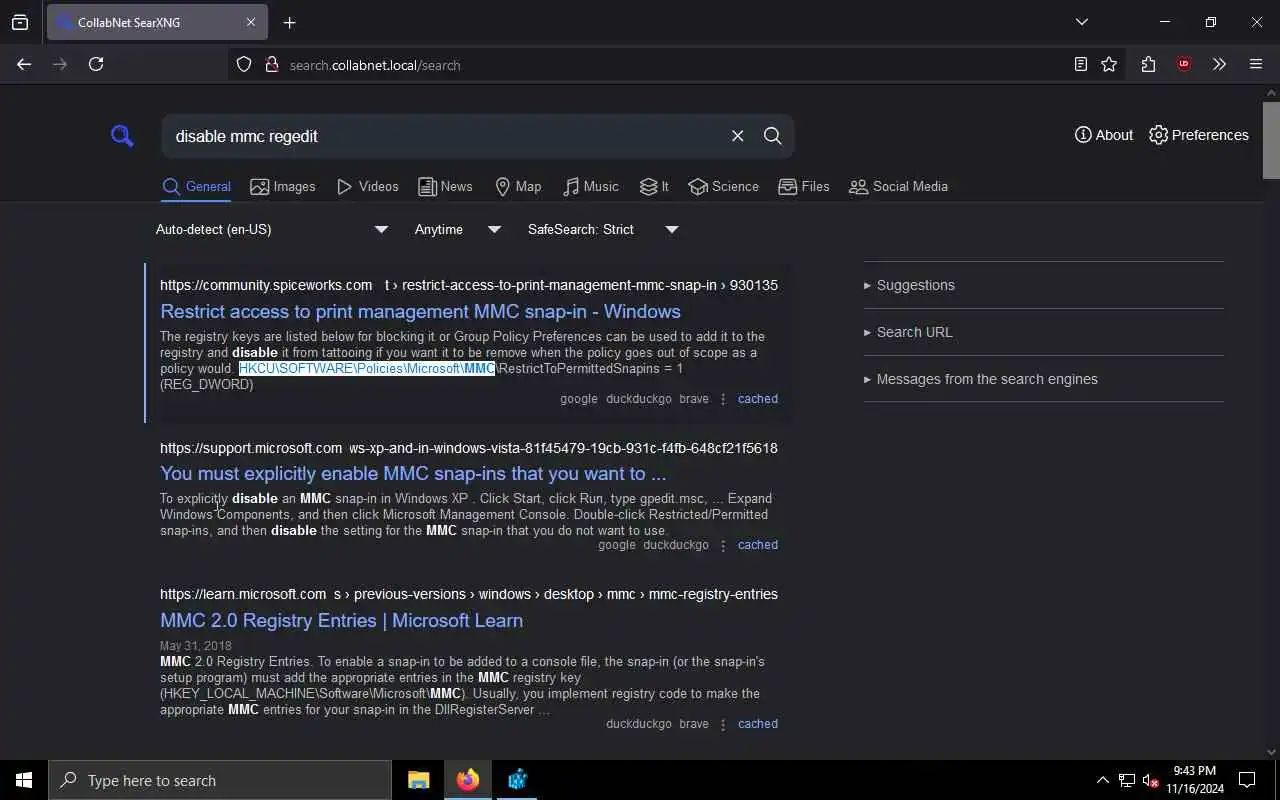Open Preferences settings
This screenshot has height=800, width=1280.
pos(1199,135)
